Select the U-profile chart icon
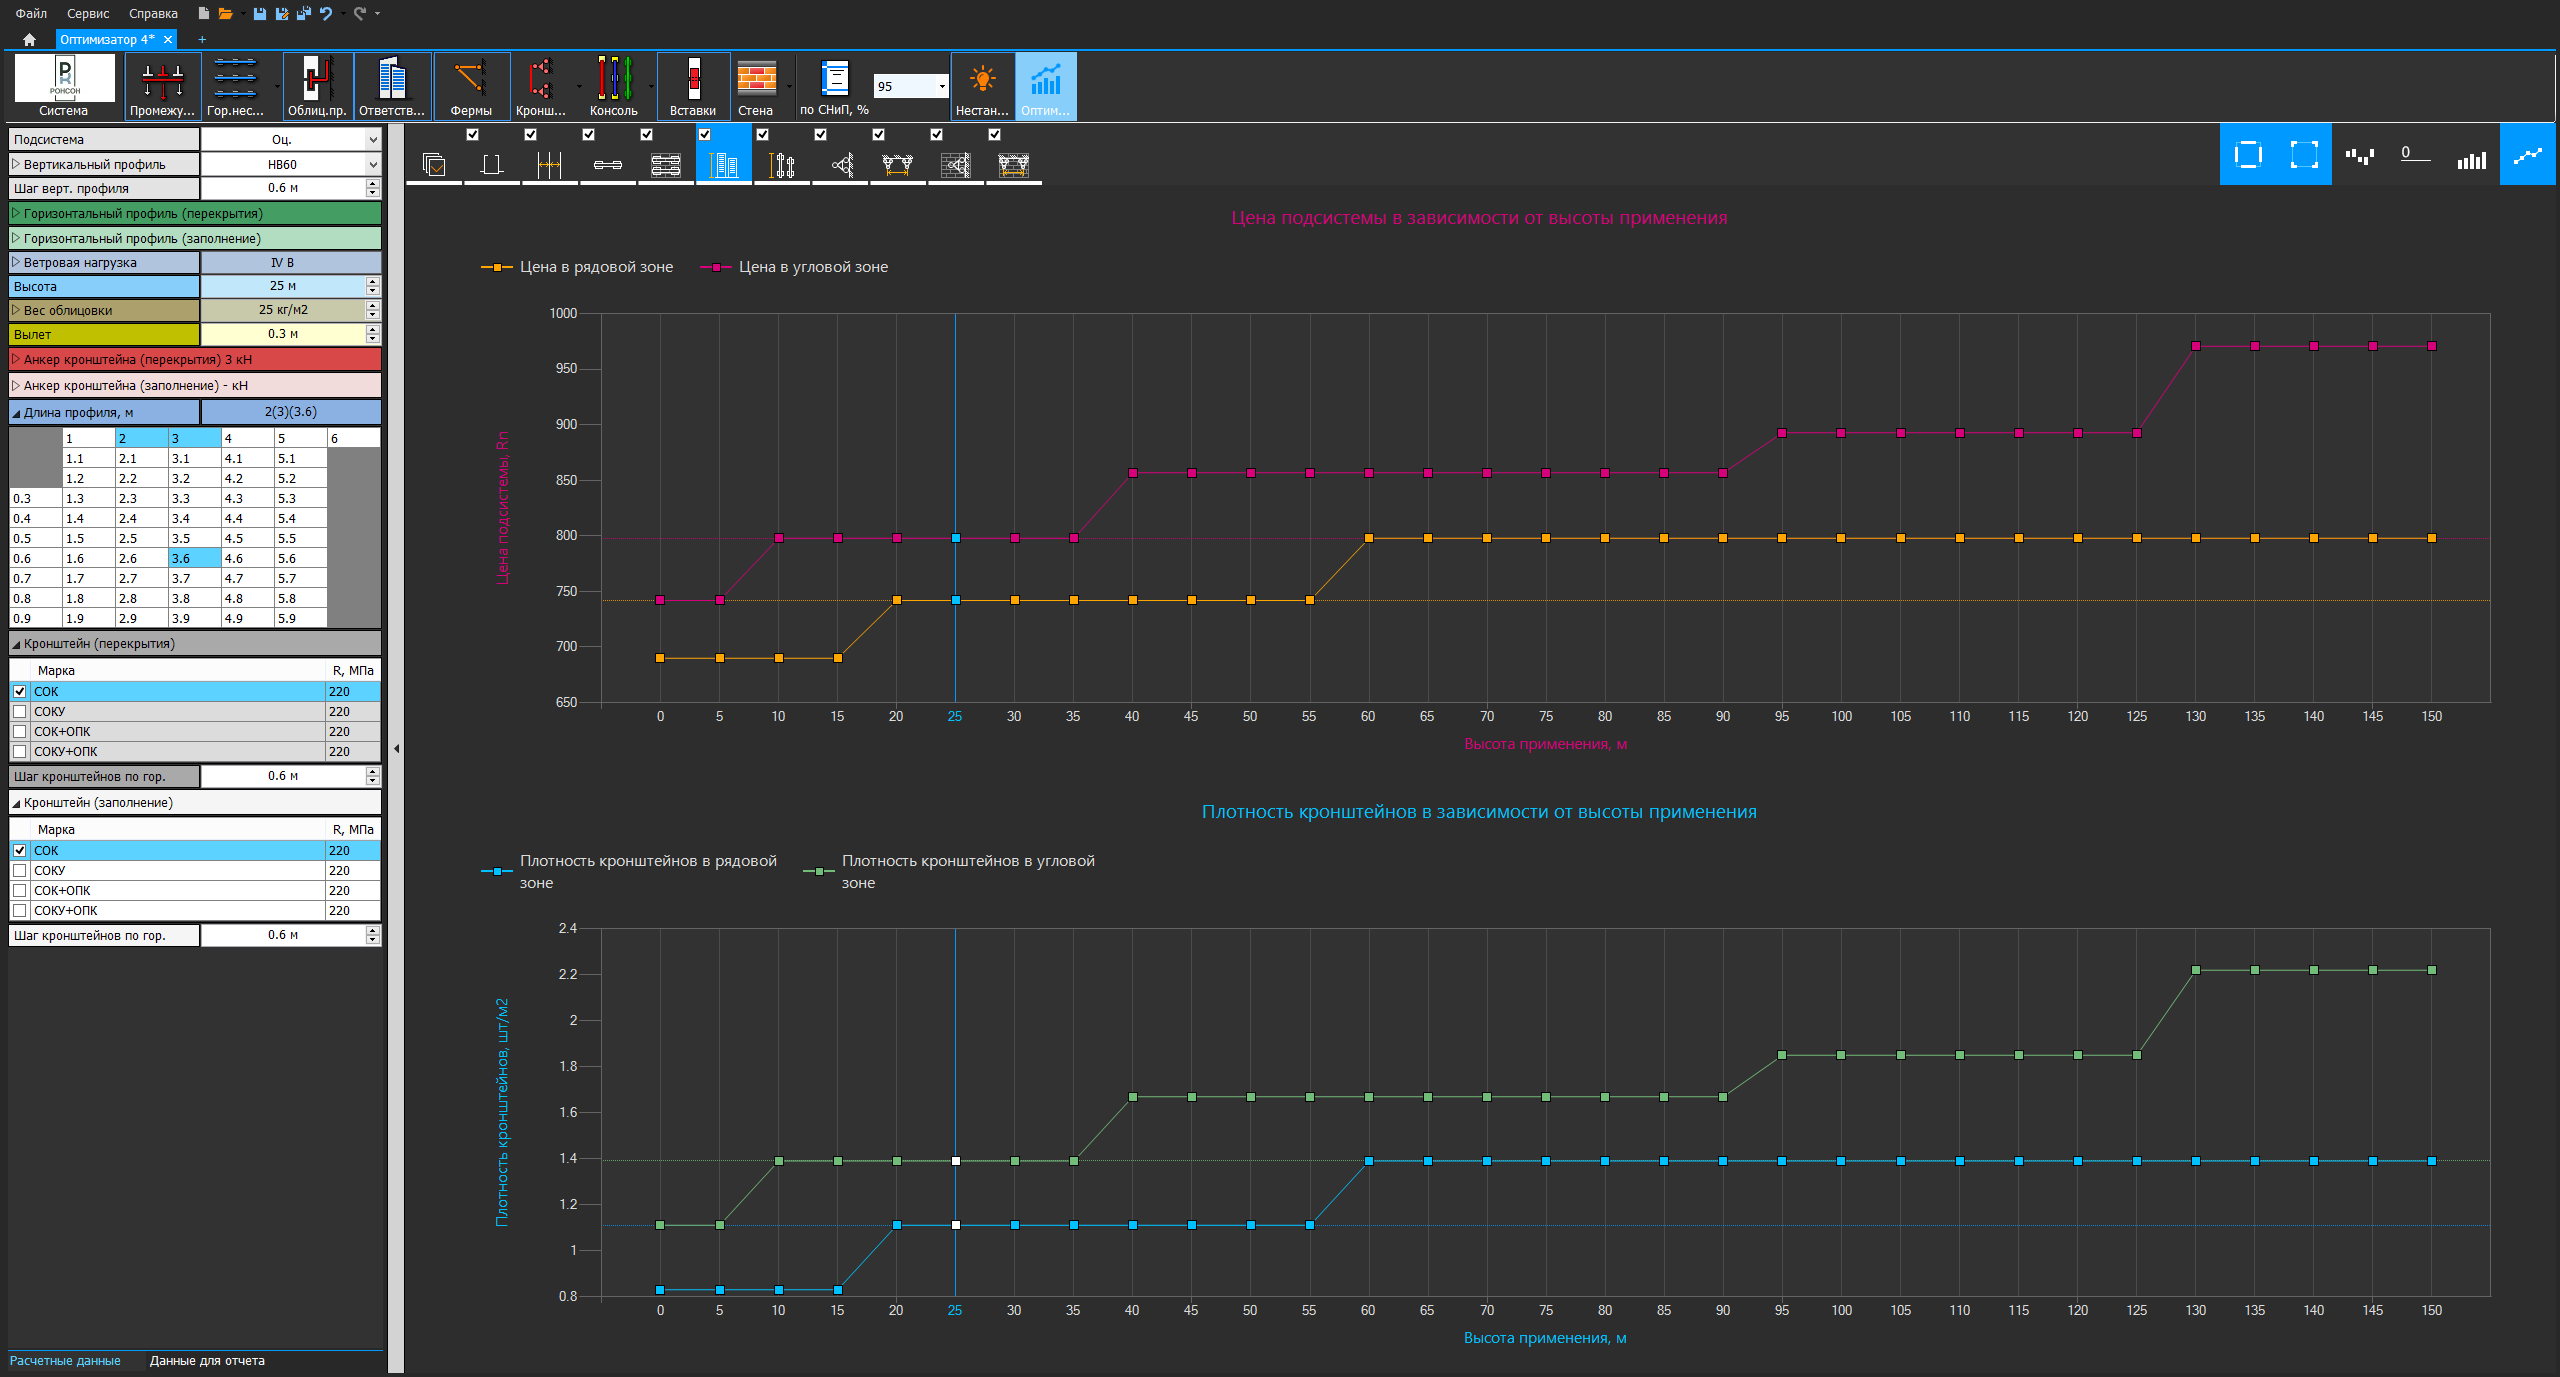2560x1377 pixels. [491, 164]
